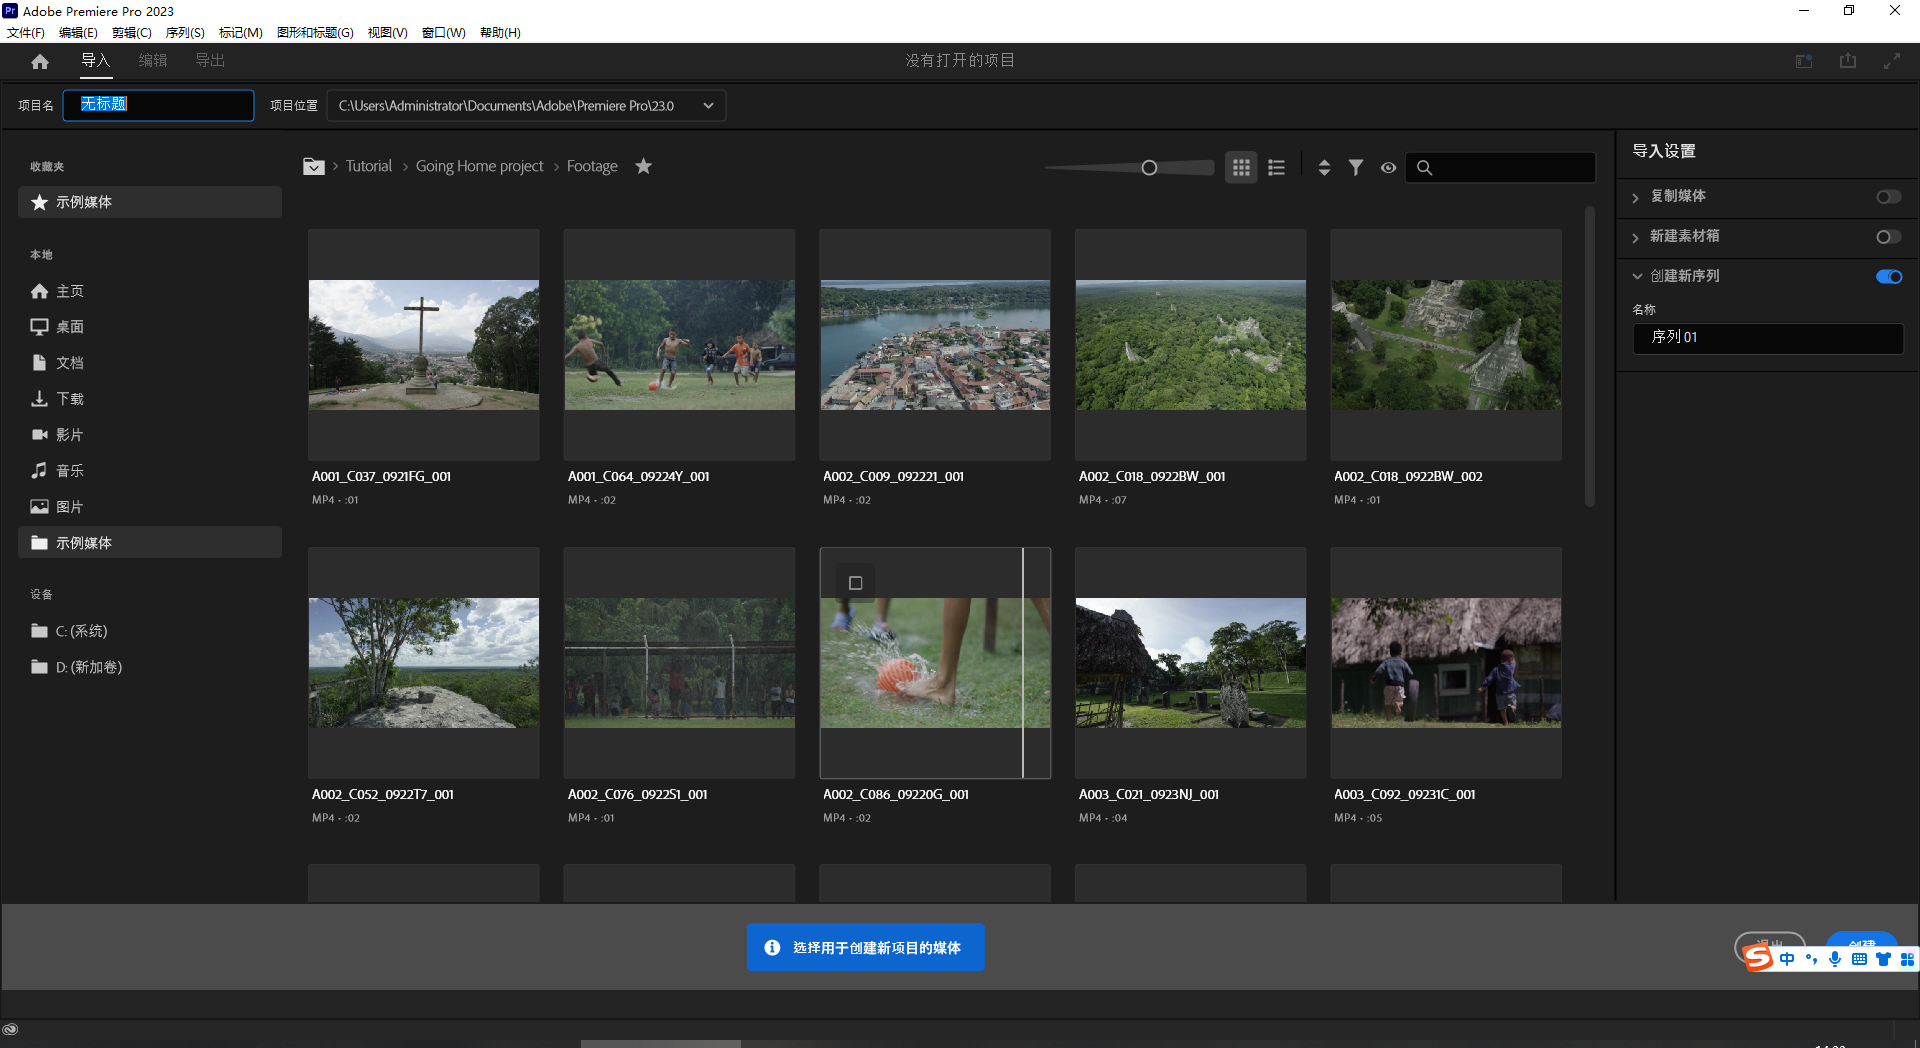
Task: Go to Going Home project breadcrumb
Action: (x=480, y=166)
